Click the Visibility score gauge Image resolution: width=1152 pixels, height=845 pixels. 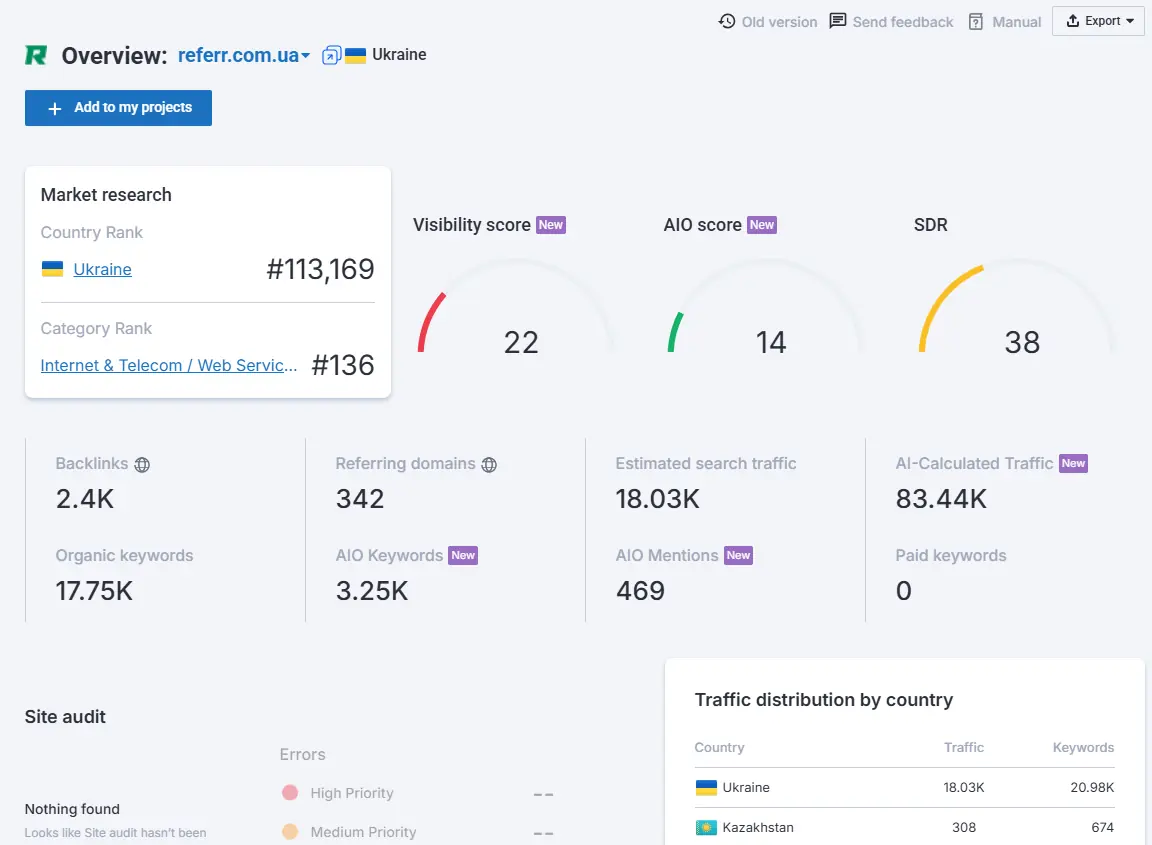tap(517, 310)
